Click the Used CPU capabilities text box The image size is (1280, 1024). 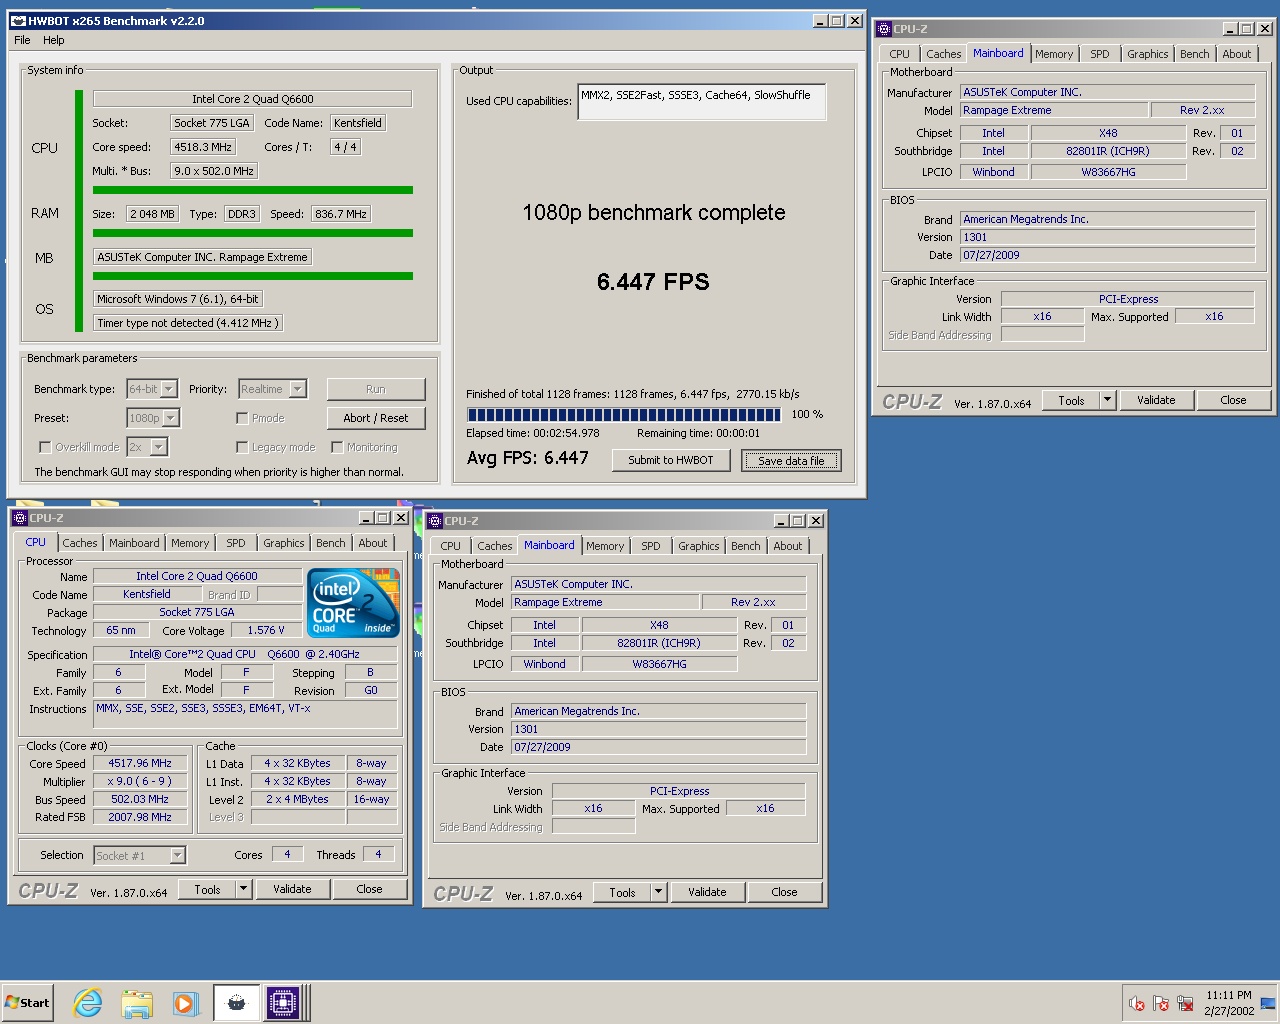click(702, 102)
